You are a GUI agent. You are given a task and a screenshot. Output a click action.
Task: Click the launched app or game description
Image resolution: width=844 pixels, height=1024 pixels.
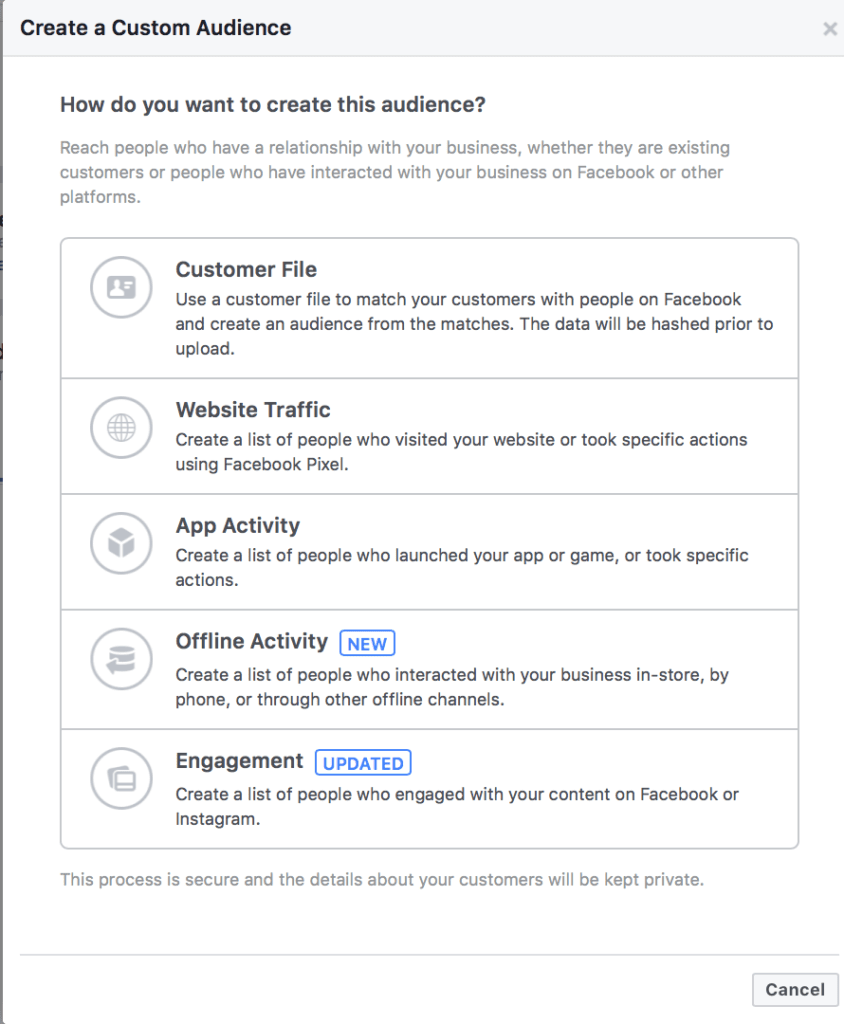(x=461, y=567)
